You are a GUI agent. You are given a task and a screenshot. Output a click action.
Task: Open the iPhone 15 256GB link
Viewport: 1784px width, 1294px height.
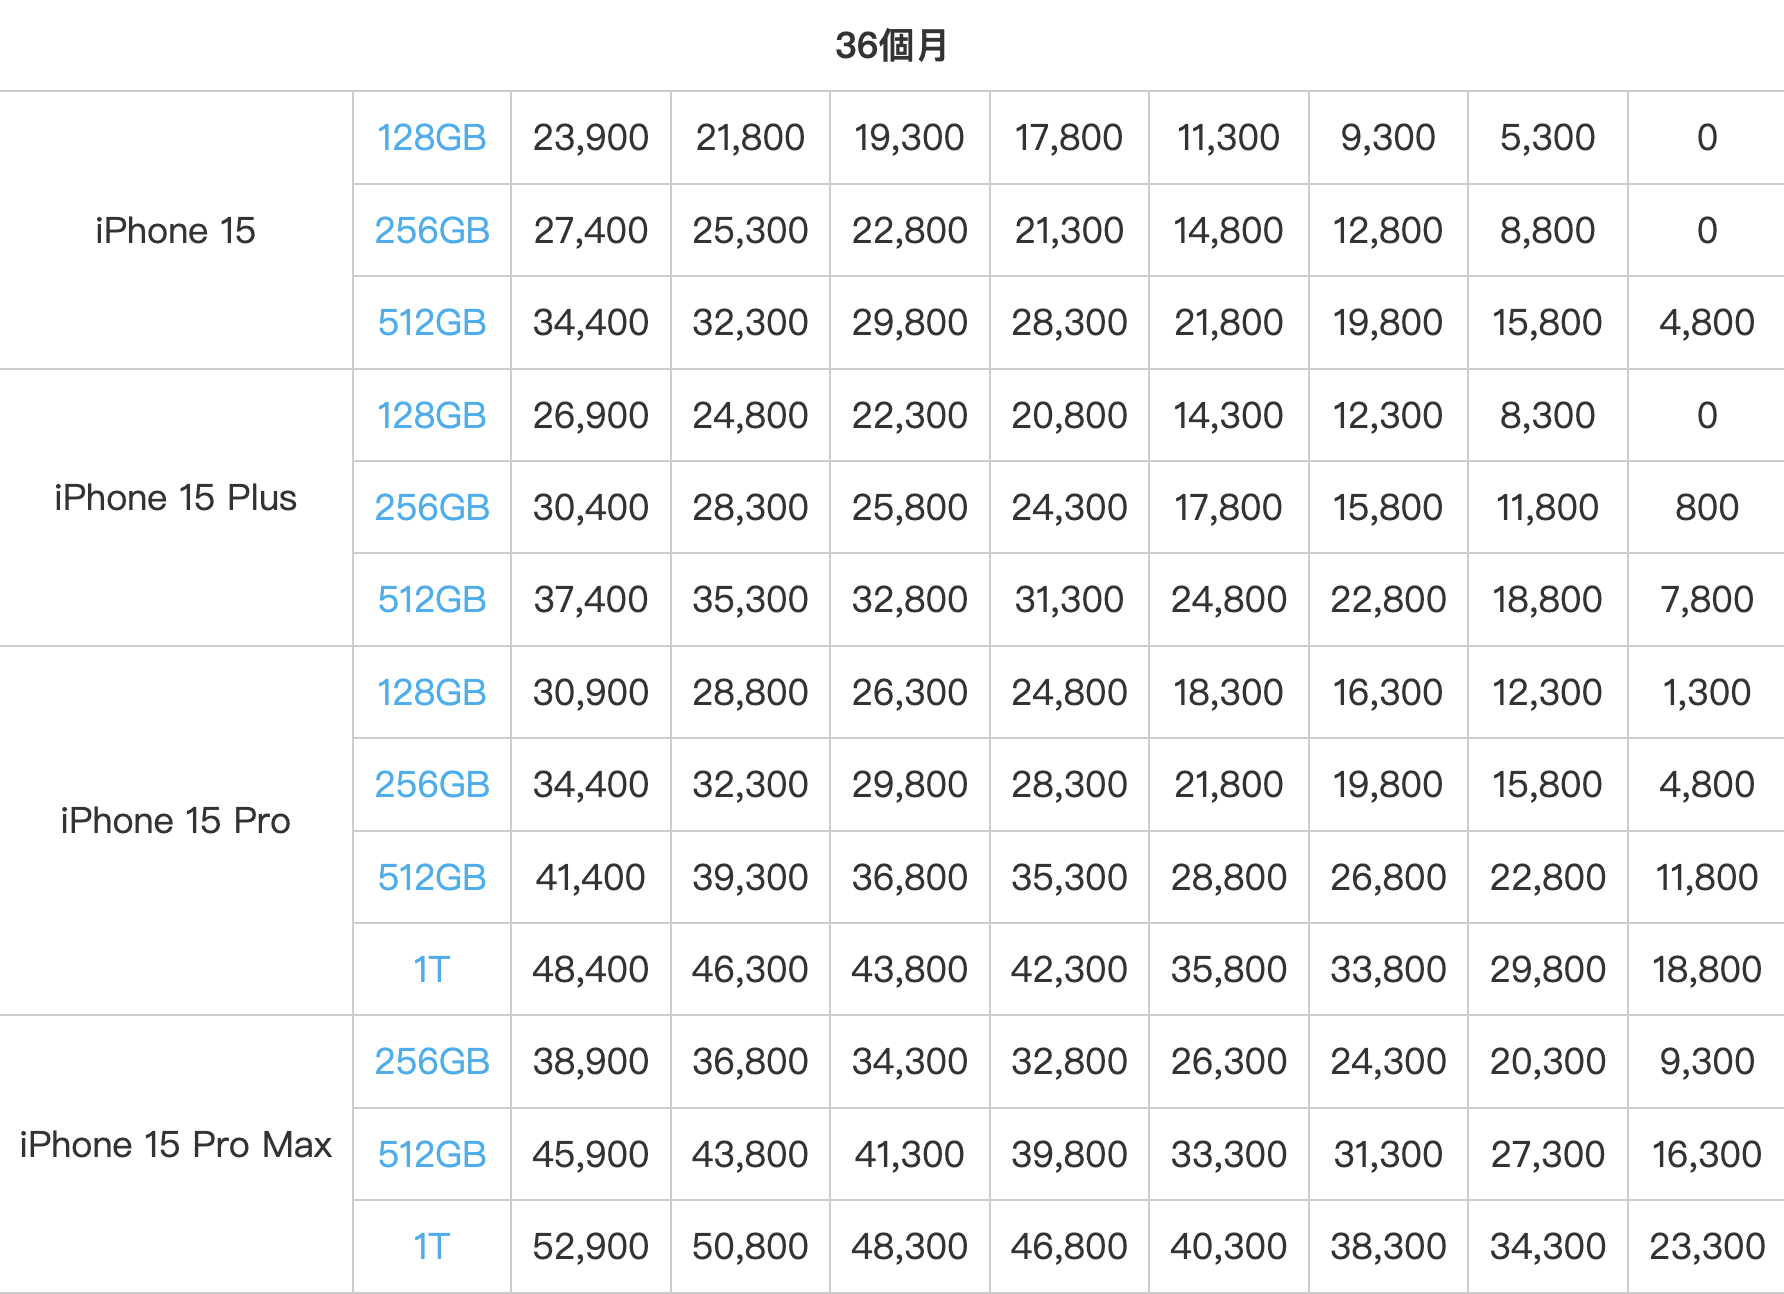coord(431,231)
